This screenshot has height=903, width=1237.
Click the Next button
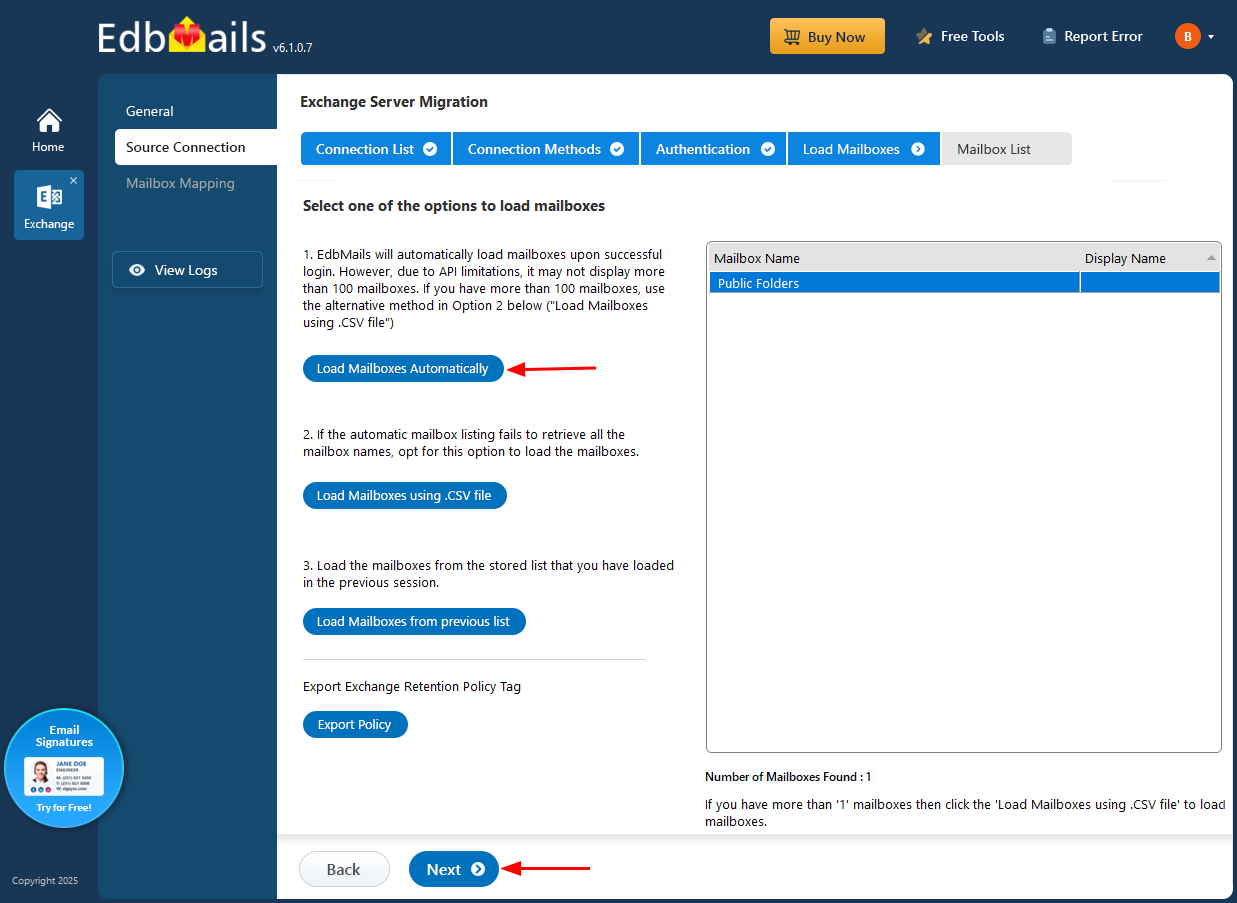(x=454, y=869)
